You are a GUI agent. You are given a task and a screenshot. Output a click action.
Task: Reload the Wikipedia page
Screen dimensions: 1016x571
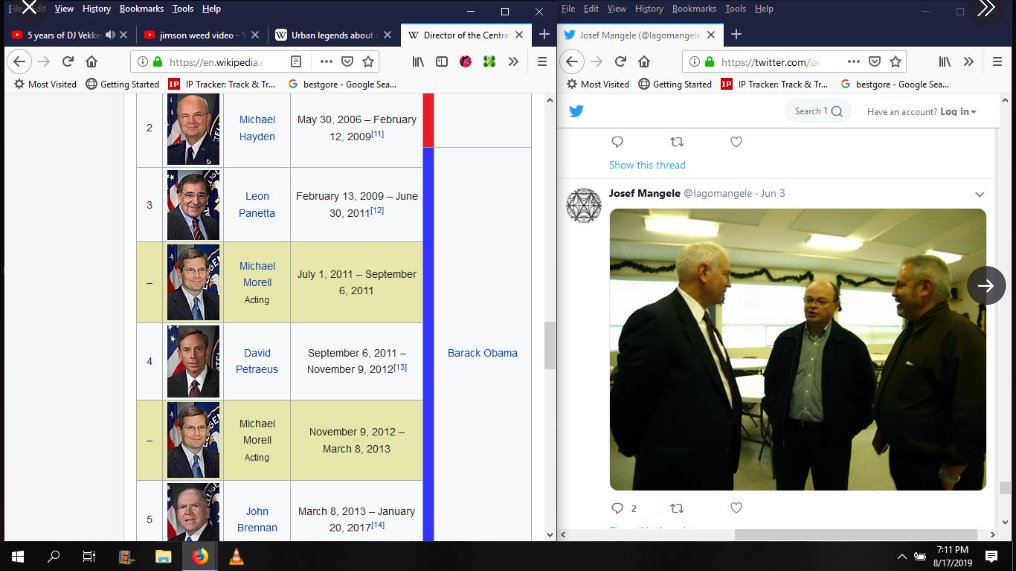[68, 62]
